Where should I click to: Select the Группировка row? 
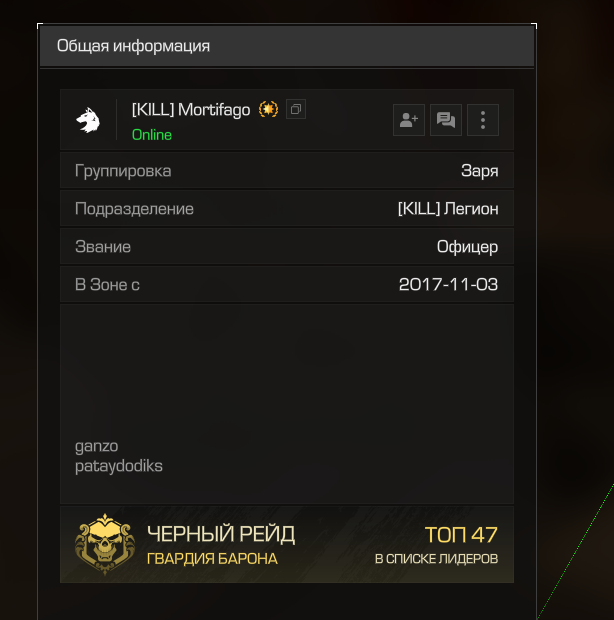pyautogui.click(x=287, y=170)
